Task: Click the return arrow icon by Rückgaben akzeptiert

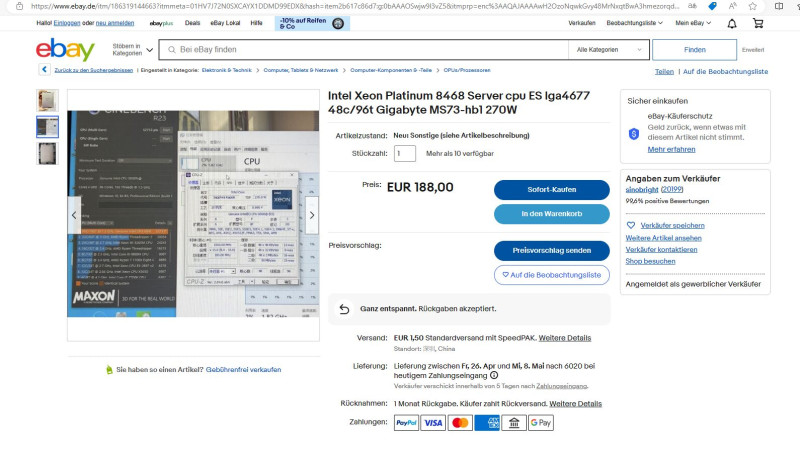Action: click(344, 309)
